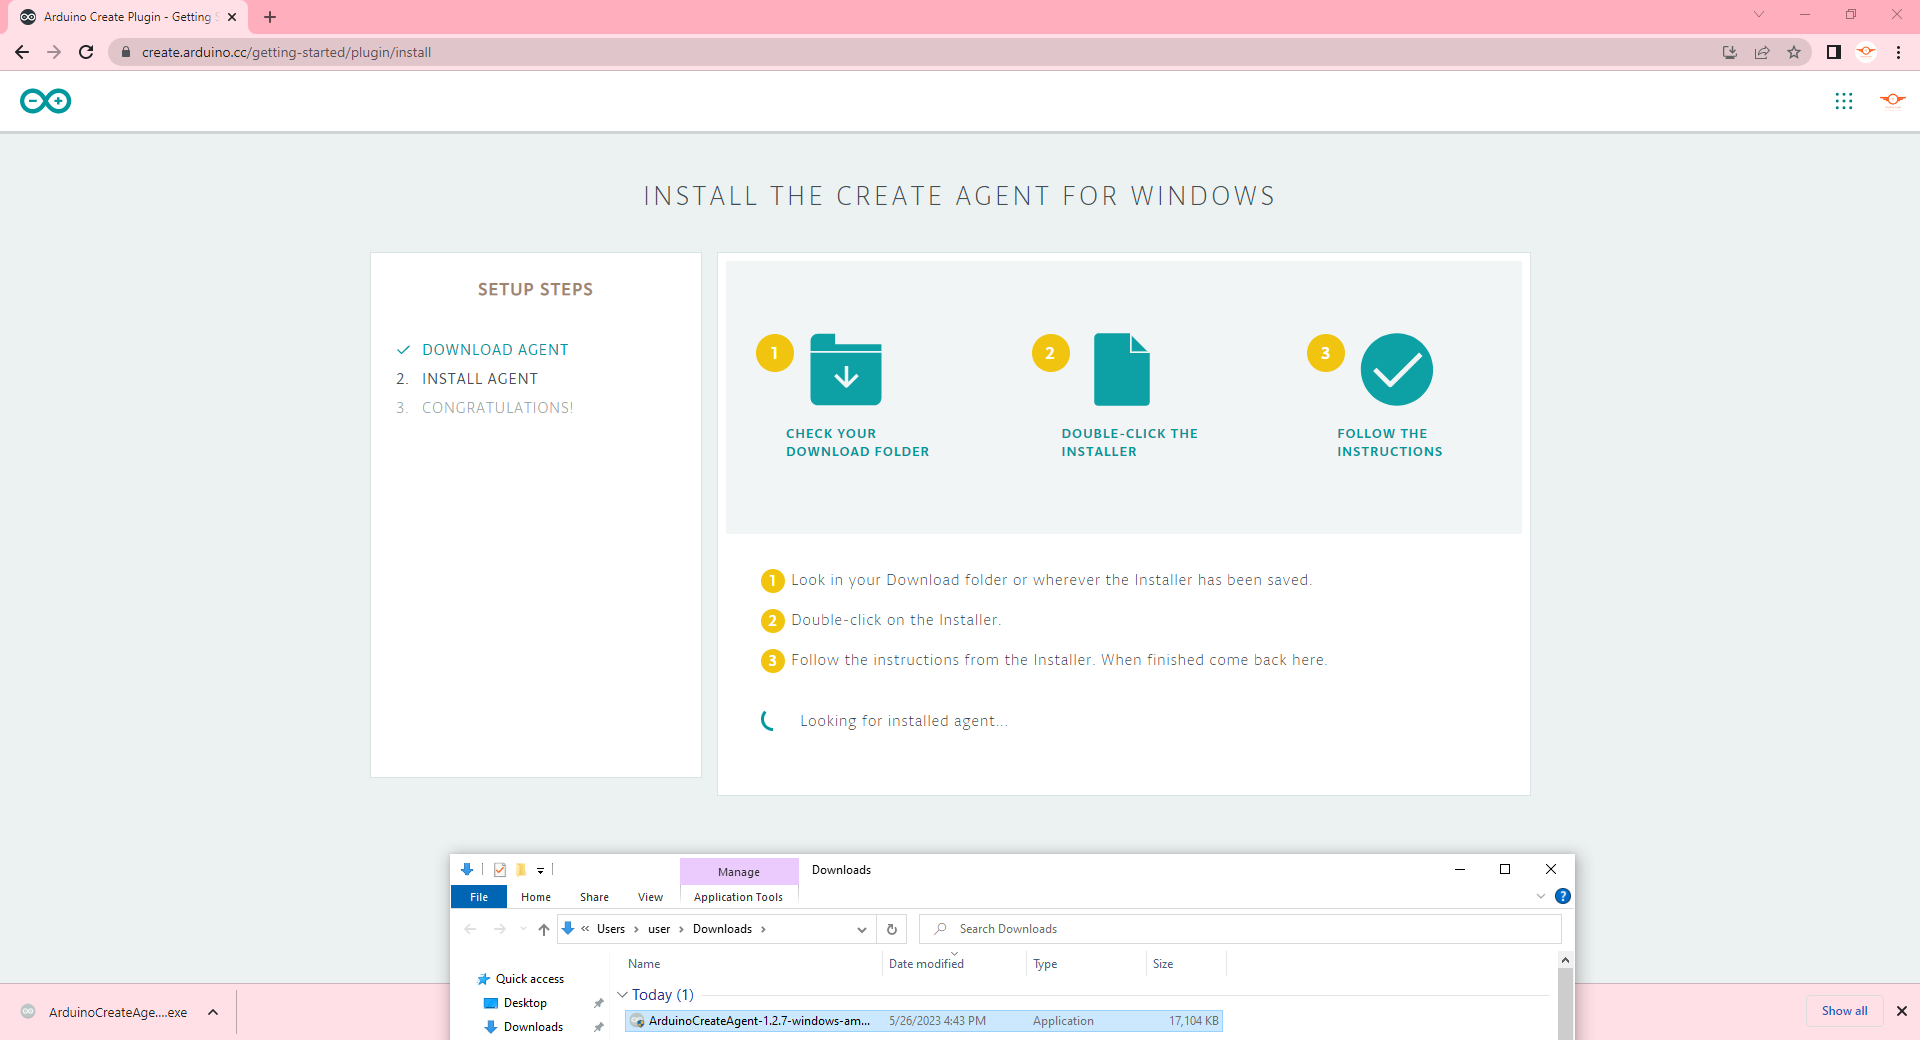Open the recent locations dropdown in Explorer

pos(523,929)
